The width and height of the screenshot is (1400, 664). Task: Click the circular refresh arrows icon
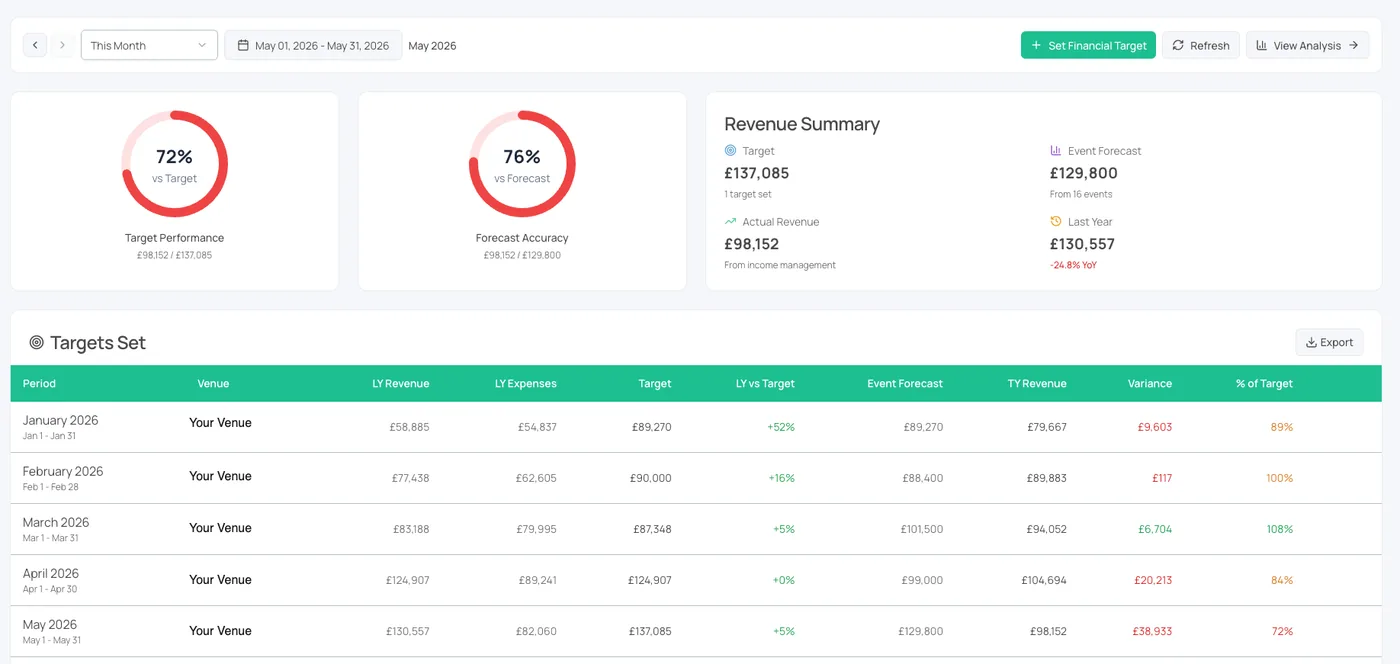pos(1178,45)
